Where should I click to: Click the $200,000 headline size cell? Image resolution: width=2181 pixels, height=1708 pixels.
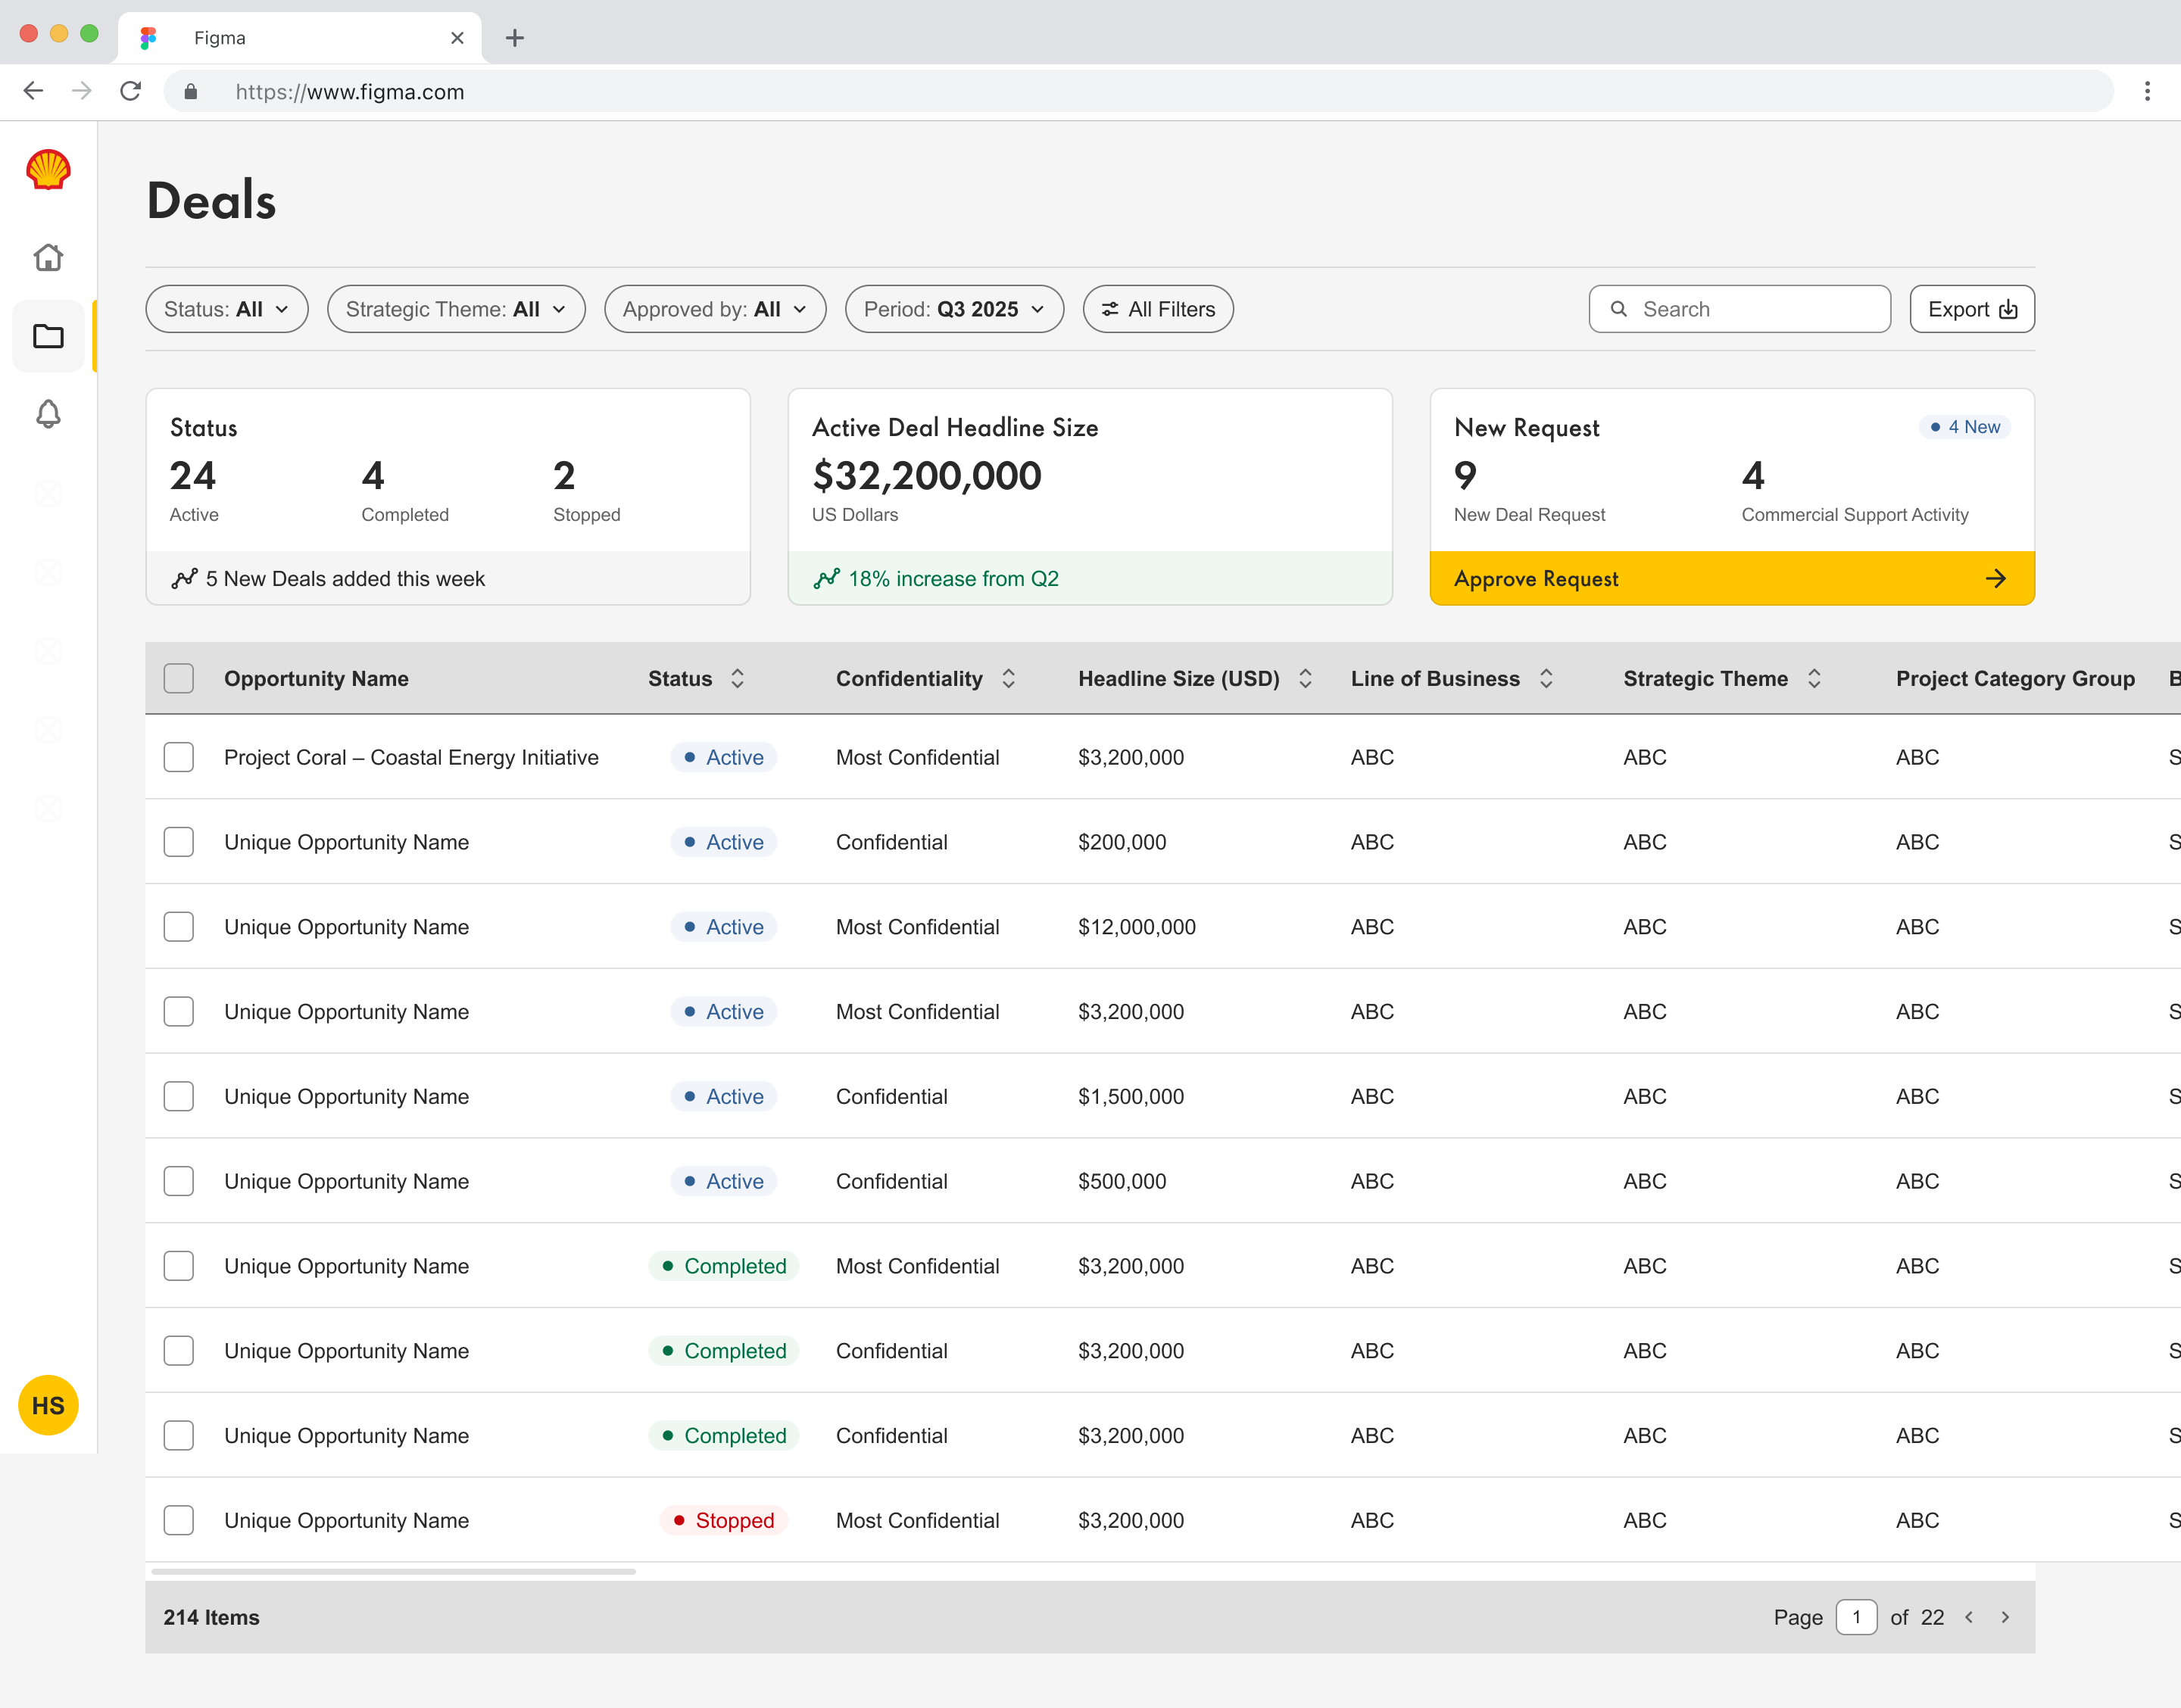coord(1122,842)
